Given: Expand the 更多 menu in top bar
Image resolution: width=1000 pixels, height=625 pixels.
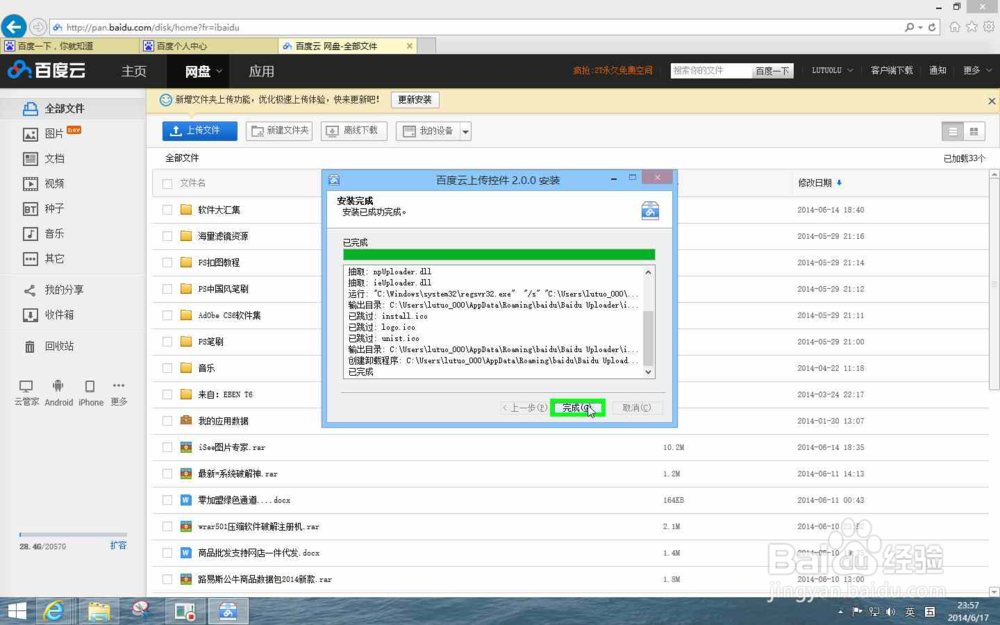Looking at the screenshot, I should pos(977,70).
